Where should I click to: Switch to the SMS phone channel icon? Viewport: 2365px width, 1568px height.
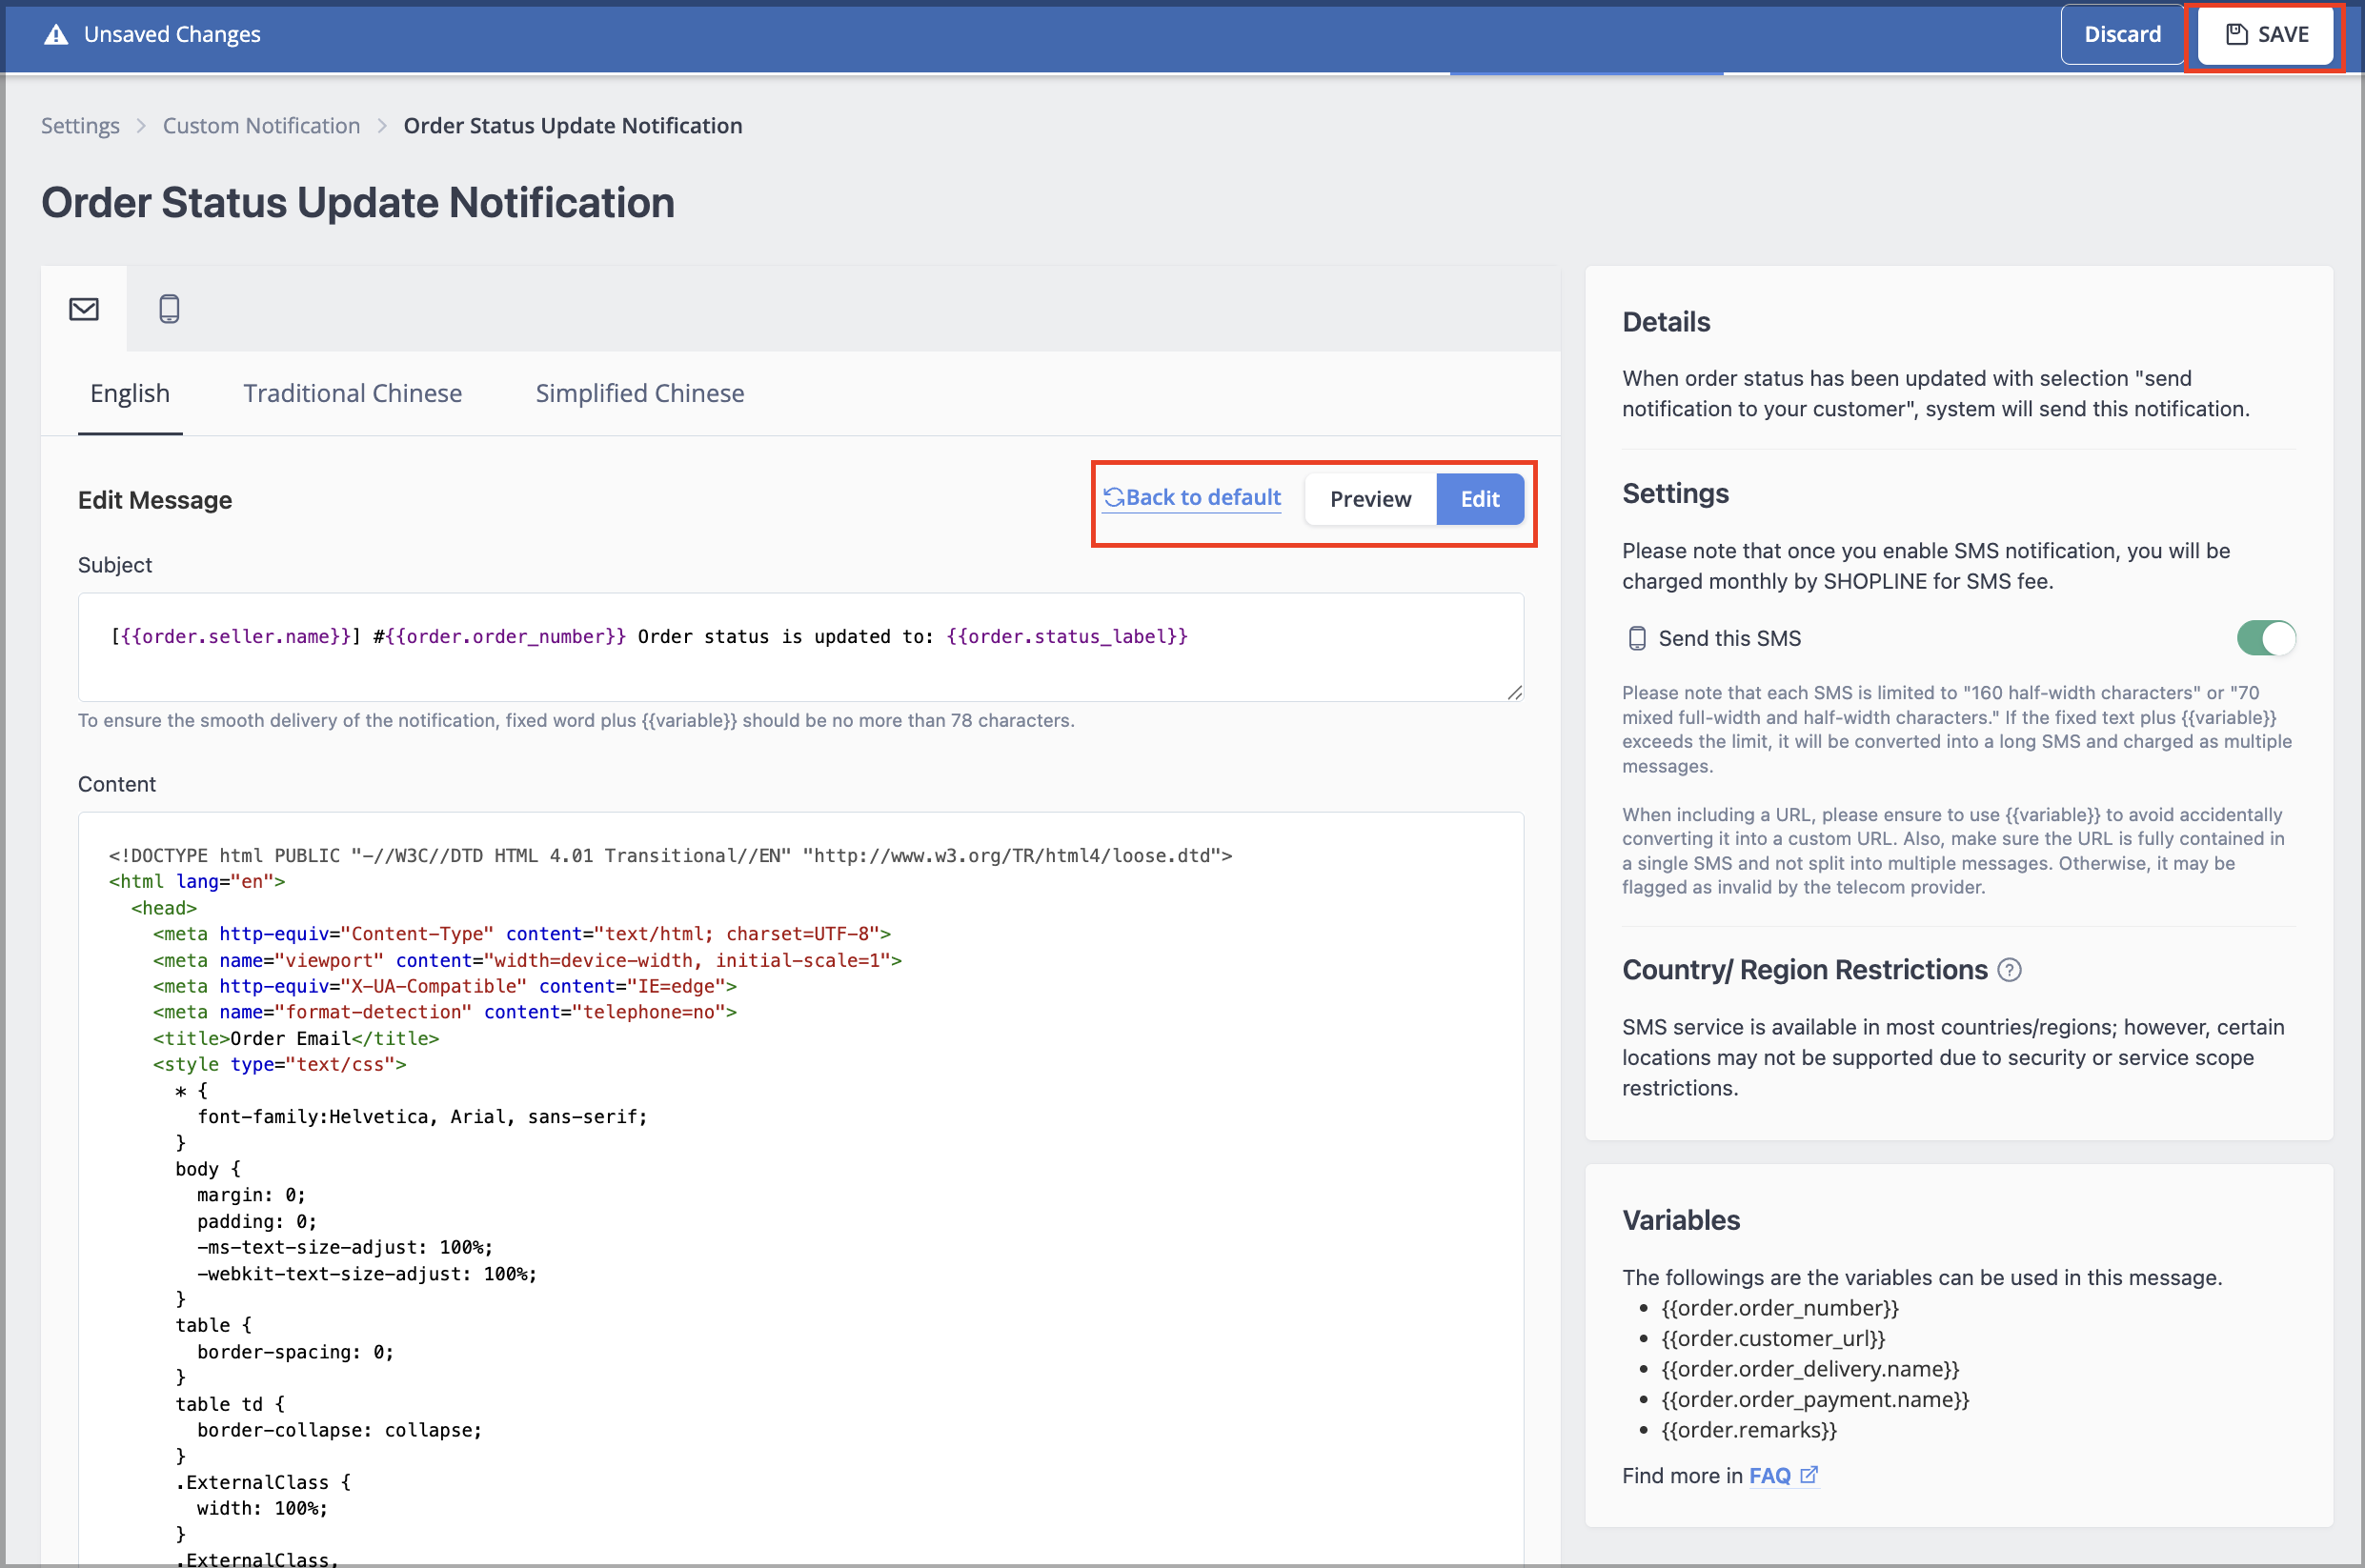pos(169,309)
